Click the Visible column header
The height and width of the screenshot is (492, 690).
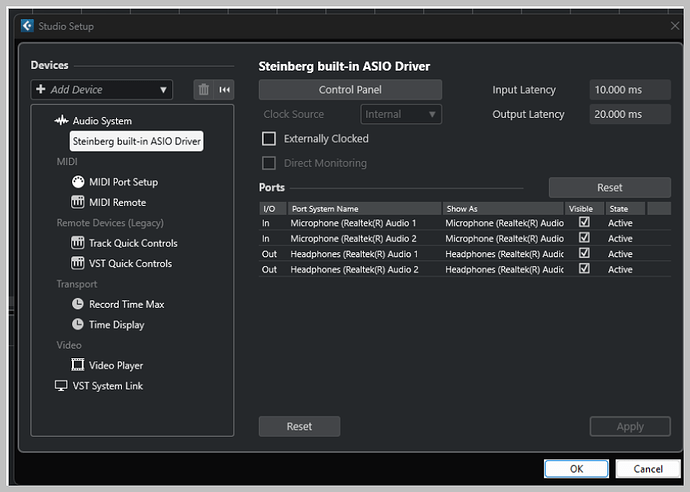point(584,209)
